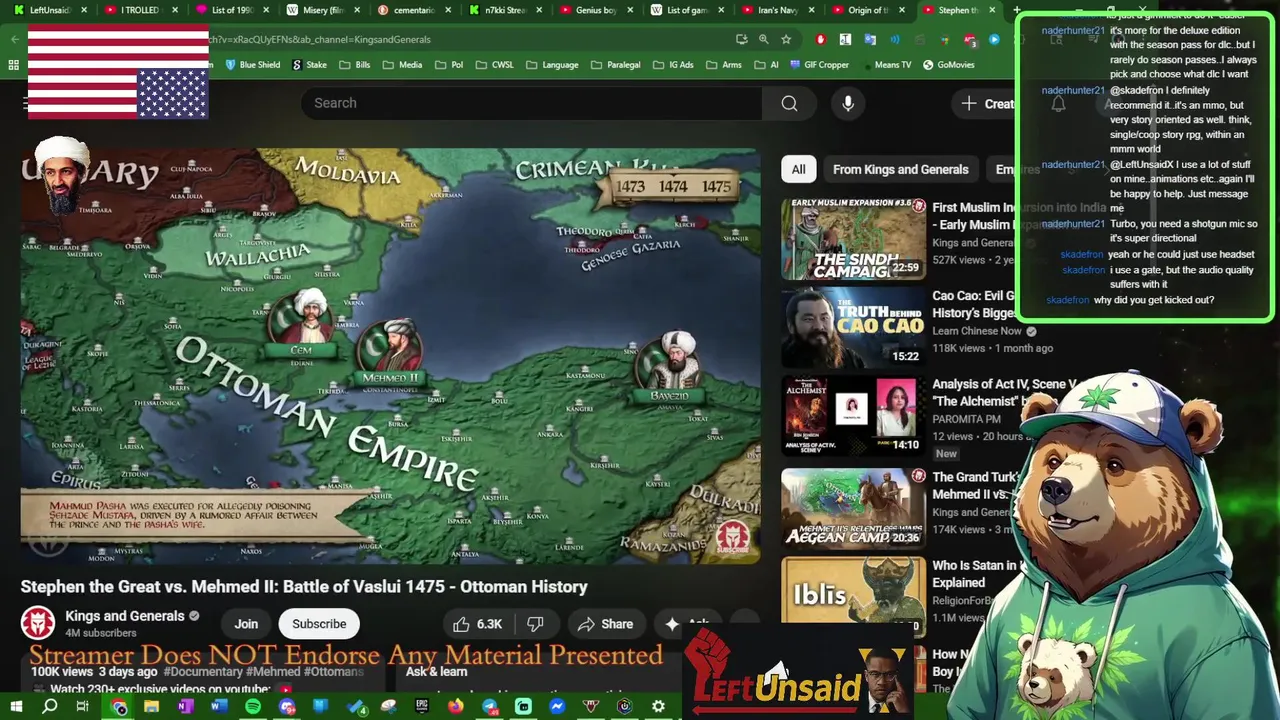Image resolution: width=1280 pixels, height=720 pixels.
Task: Open the Stake bookmark
Action: 310,65
